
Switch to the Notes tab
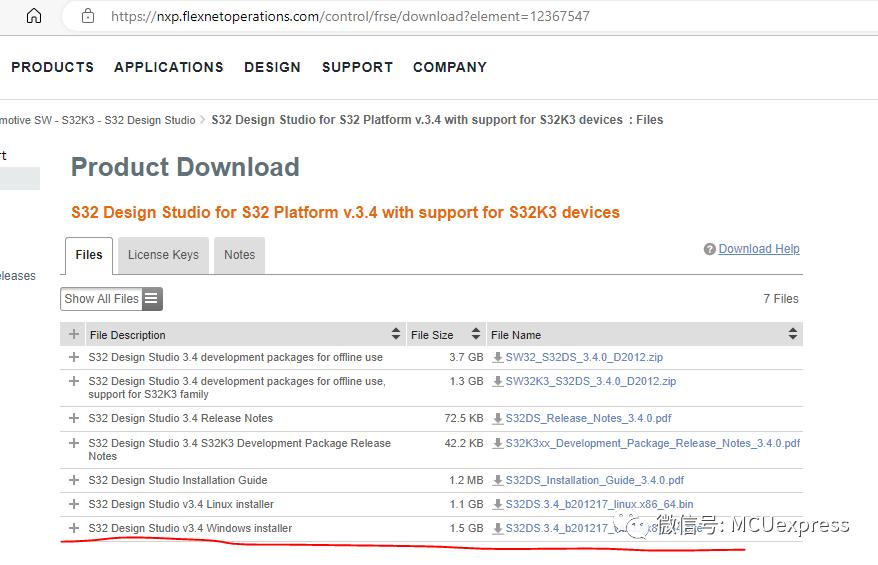coord(239,255)
